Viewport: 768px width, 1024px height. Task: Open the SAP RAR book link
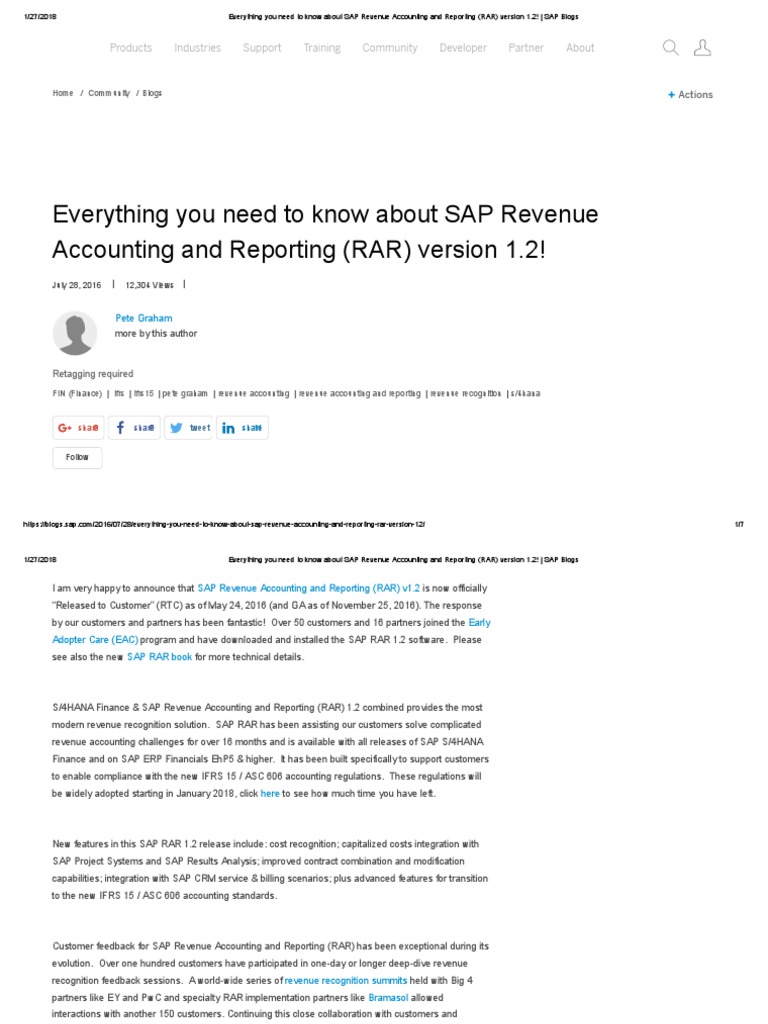point(159,657)
